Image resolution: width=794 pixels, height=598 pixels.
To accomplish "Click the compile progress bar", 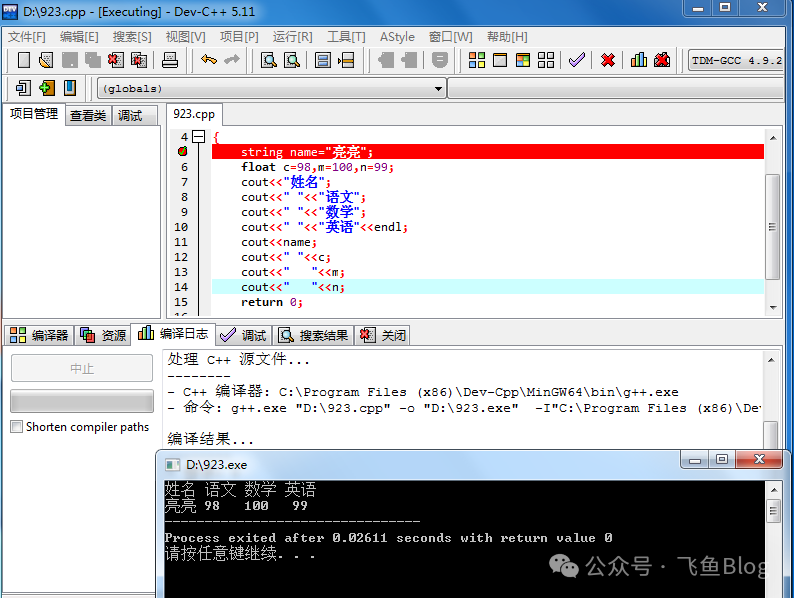I will (82, 401).
